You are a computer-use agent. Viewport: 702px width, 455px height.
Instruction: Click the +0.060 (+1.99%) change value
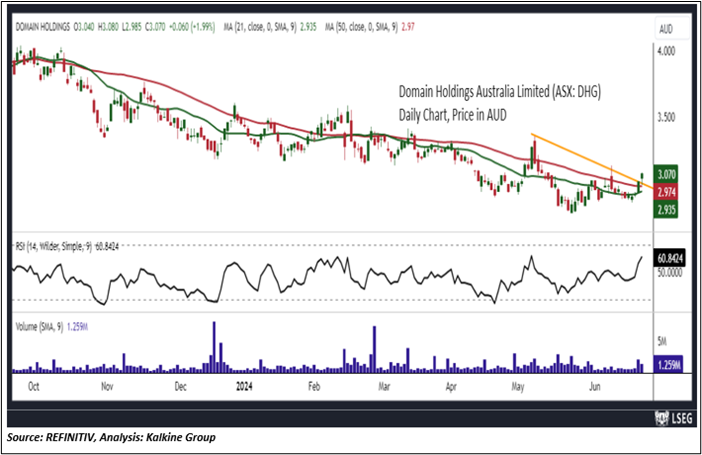pos(191,27)
